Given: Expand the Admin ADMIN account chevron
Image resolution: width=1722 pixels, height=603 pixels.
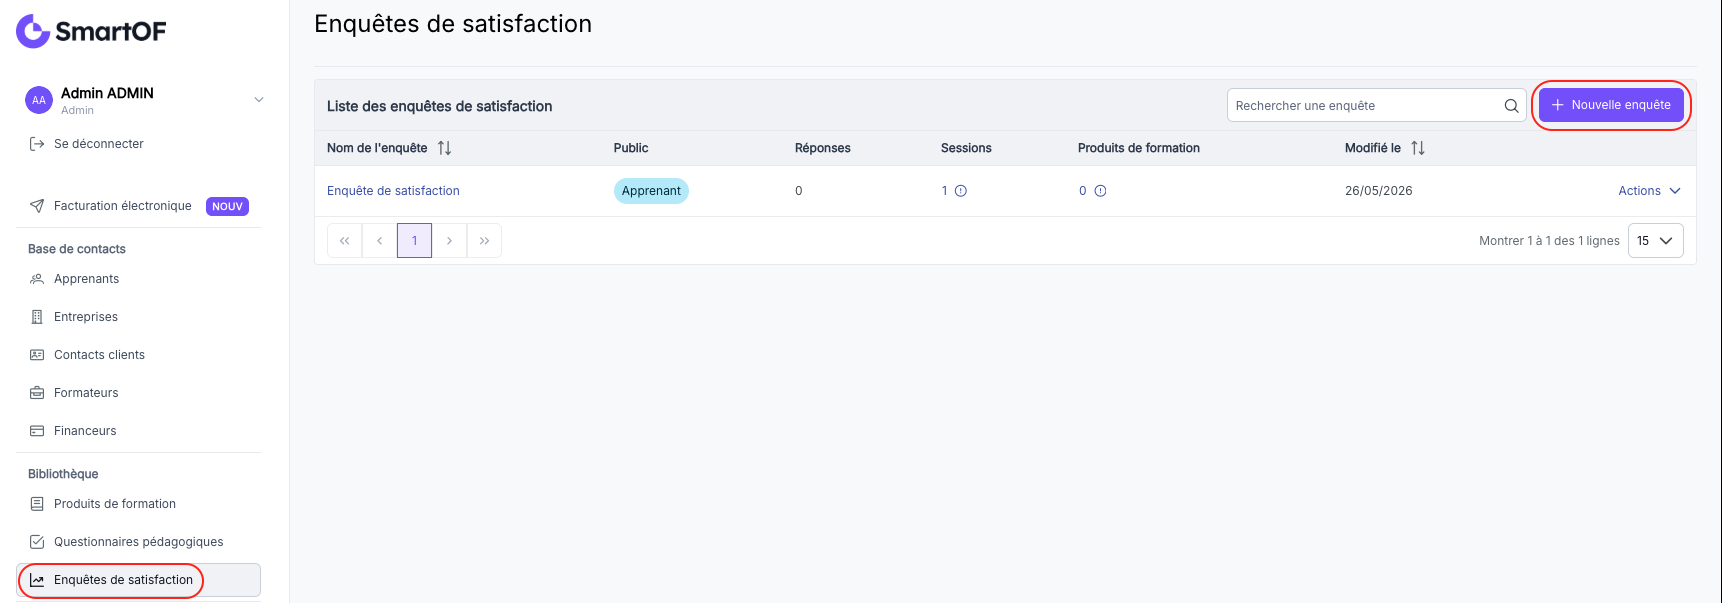Looking at the screenshot, I should [x=259, y=100].
